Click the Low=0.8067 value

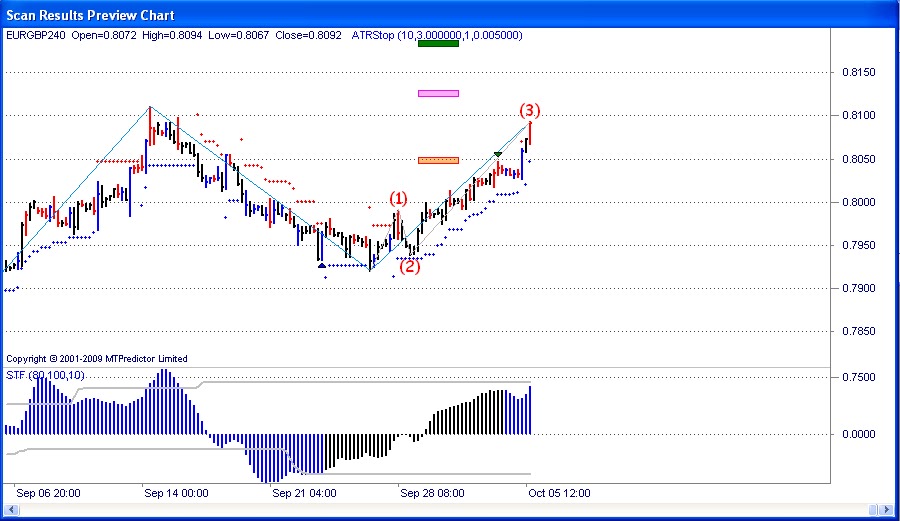tap(239, 36)
